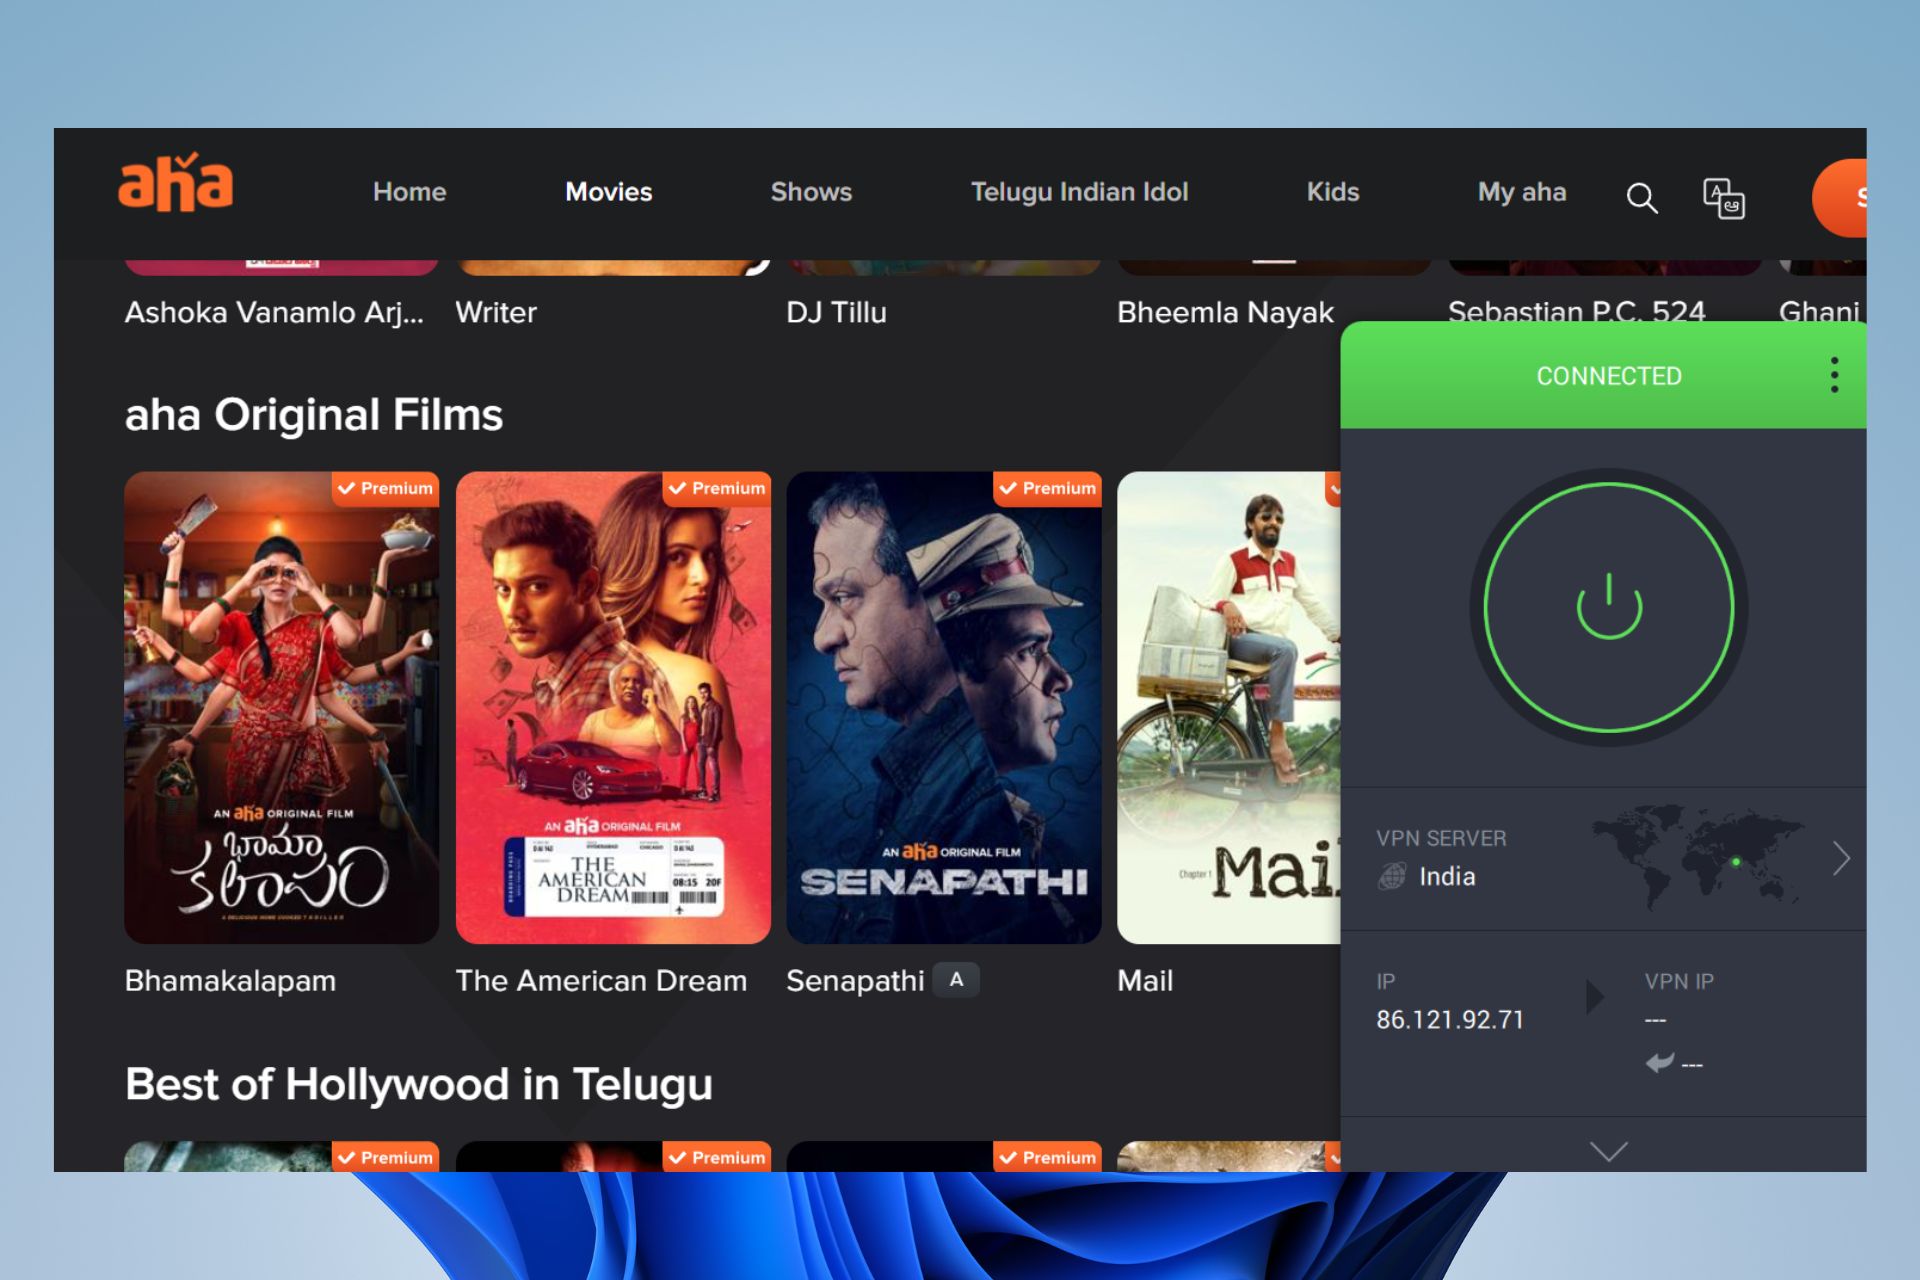The height and width of the screenshot is (1280, 1920).
Task: Select the Movies tab
Action: (609, 190)
